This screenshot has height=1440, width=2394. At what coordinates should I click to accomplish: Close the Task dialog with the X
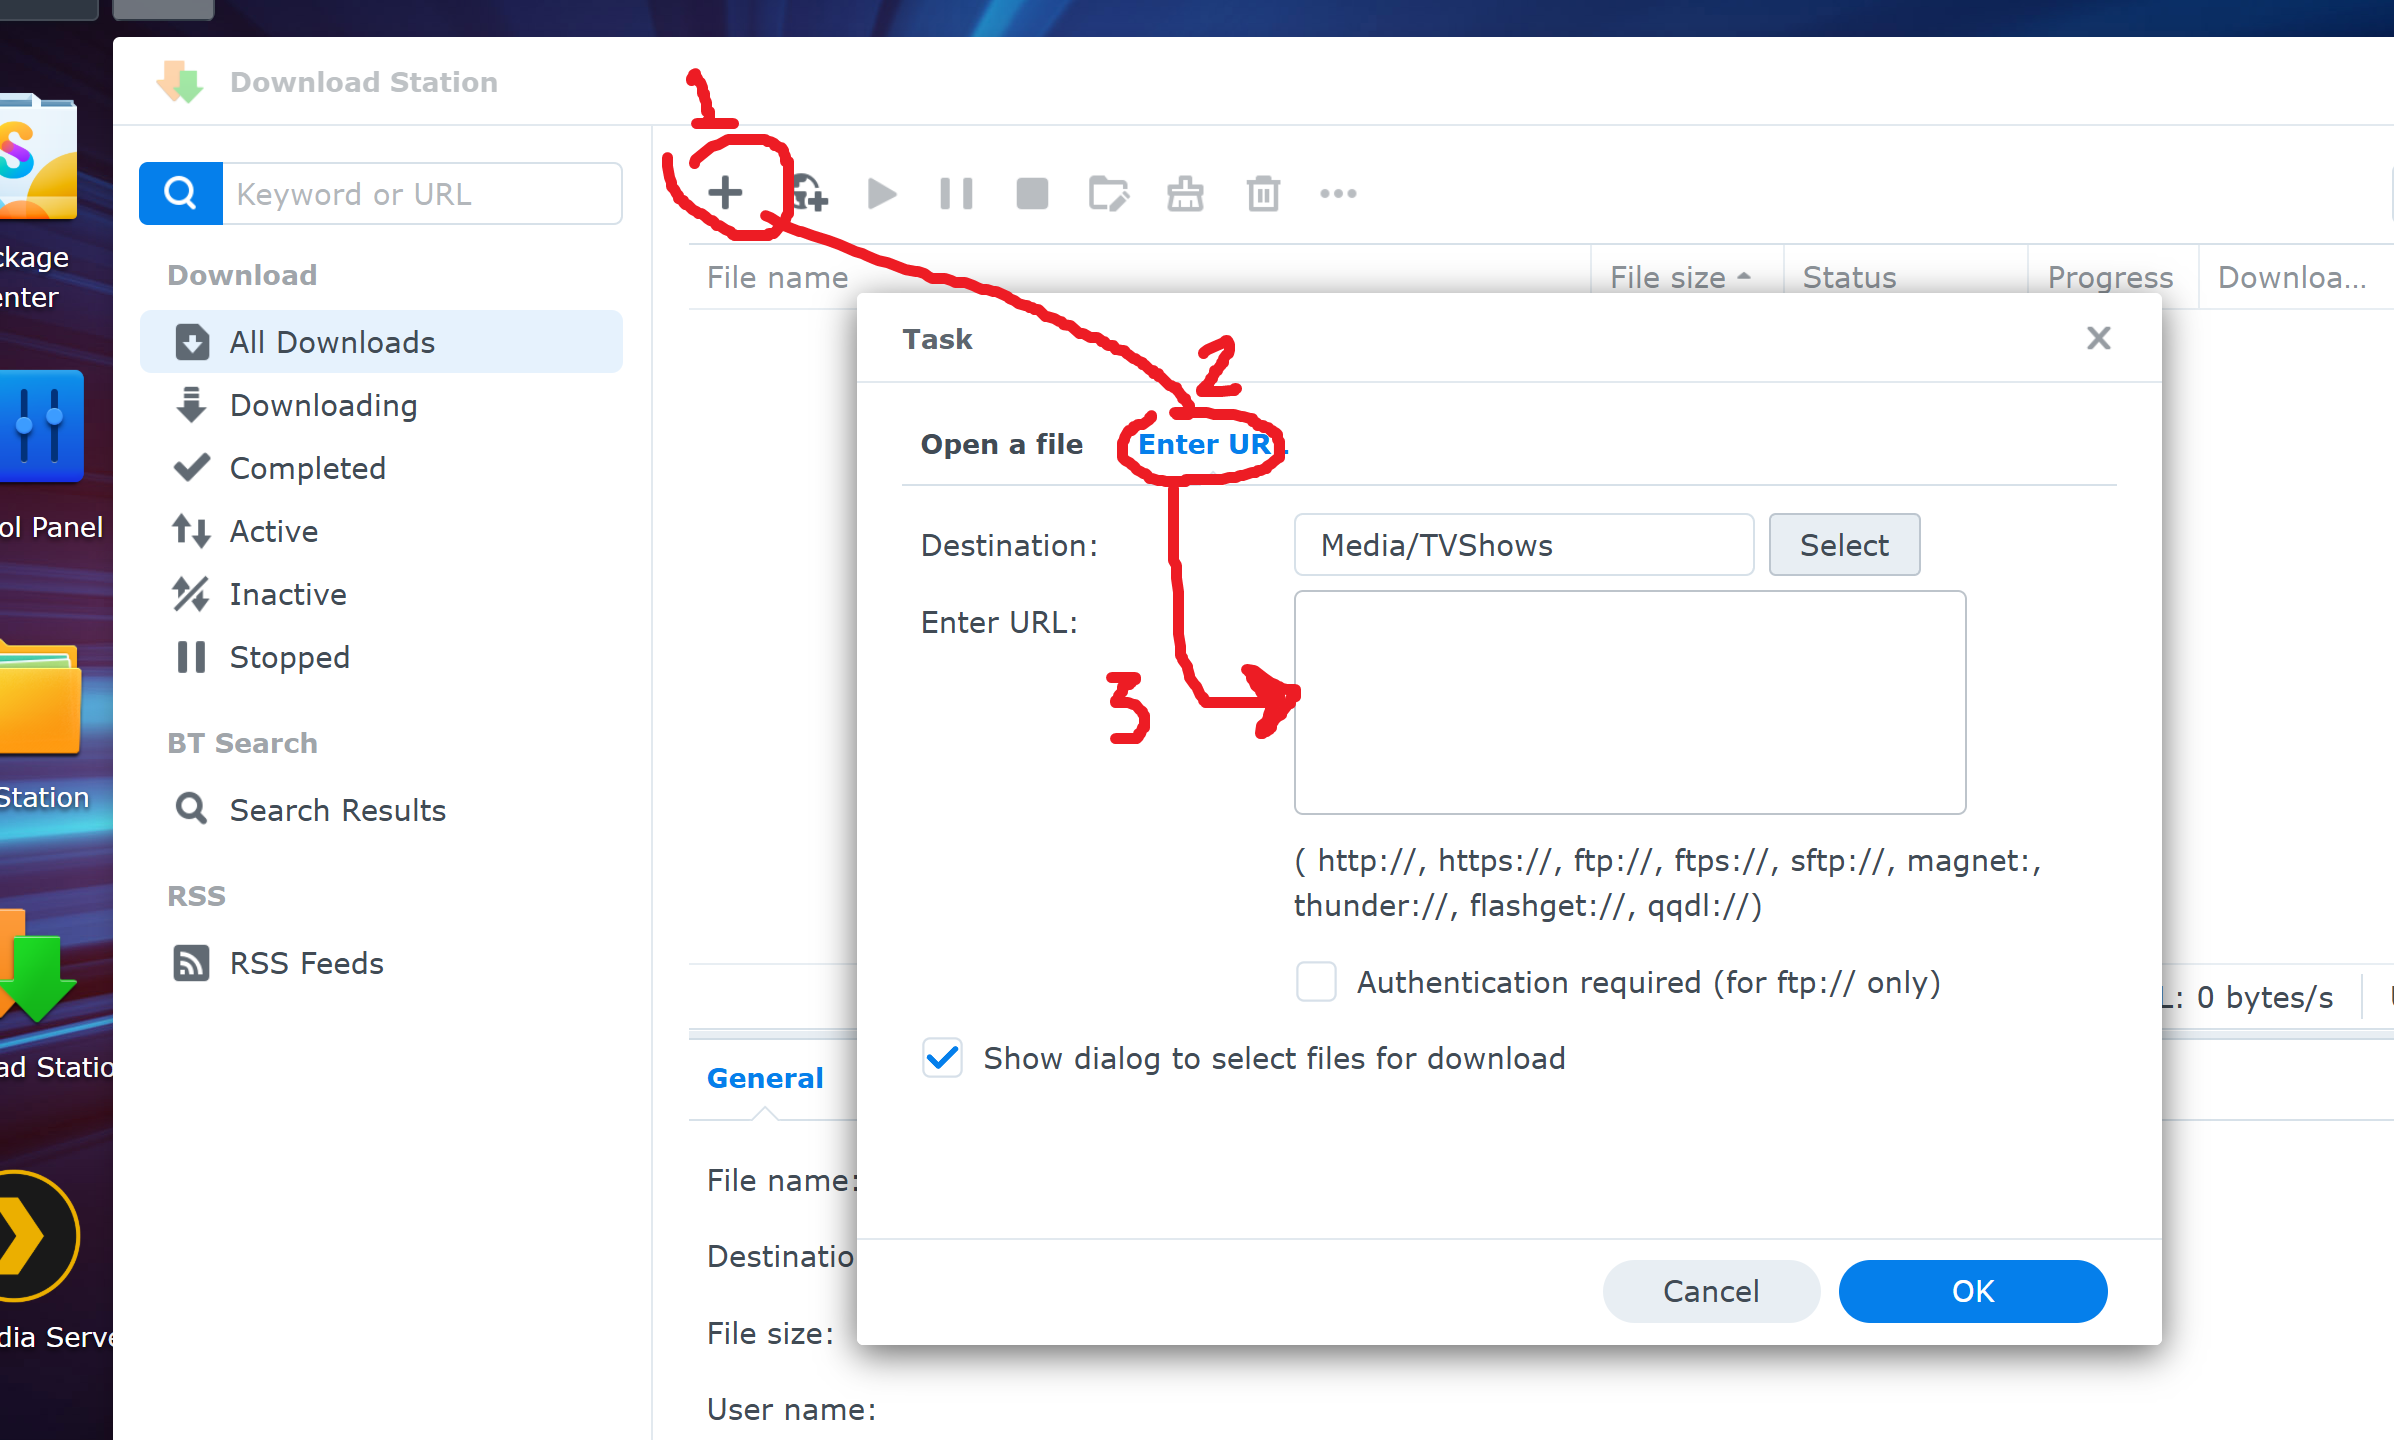[x=2098, y=338]
